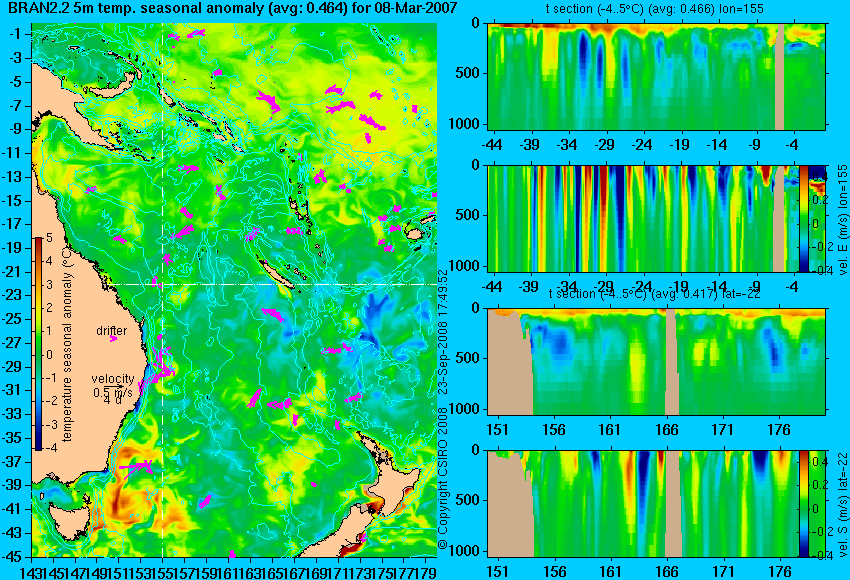This screenshot has width=850, height=580.
Task: Click the lat=-22 temperature section title
Action: (655, 294)
